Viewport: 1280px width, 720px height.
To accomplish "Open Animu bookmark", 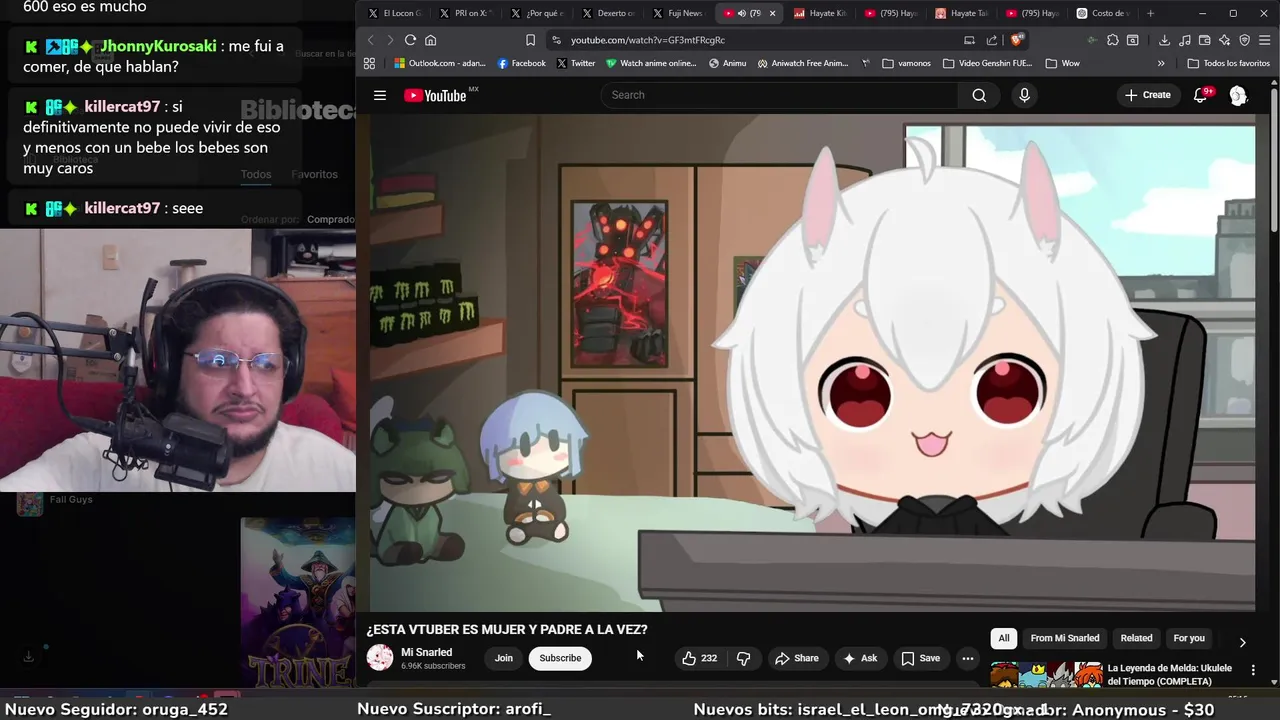I will [x=728, y=63].
